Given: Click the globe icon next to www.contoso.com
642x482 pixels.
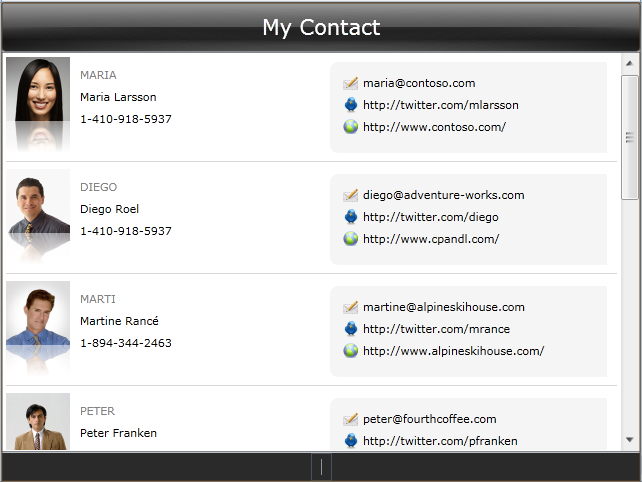Looking at the screenshot, I should [350, 127].
